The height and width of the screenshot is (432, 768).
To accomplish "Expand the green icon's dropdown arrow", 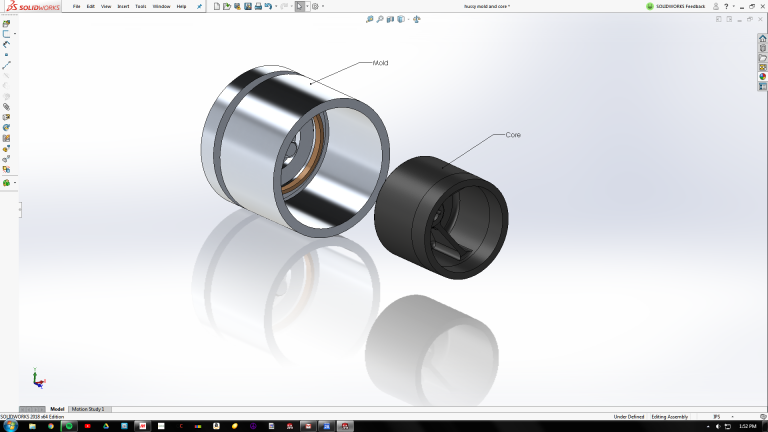I will [15, 183].
